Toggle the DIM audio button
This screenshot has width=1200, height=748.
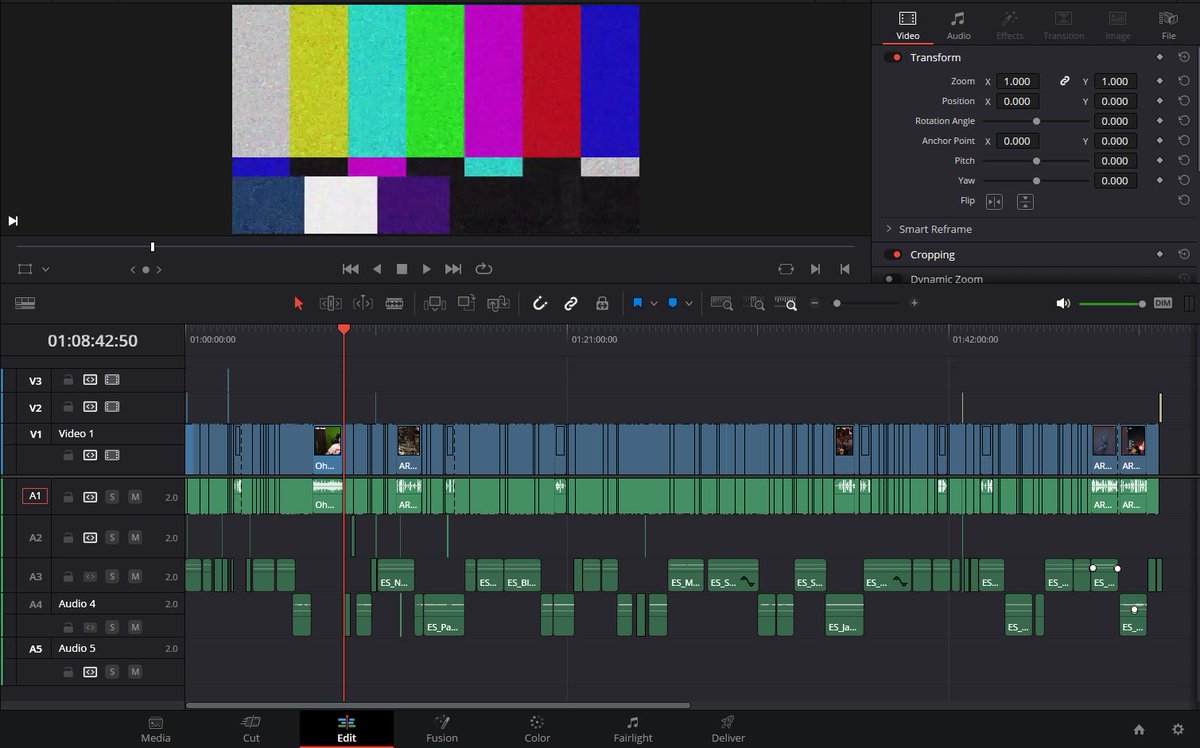pyautogui.click(x=1163, y=303)
